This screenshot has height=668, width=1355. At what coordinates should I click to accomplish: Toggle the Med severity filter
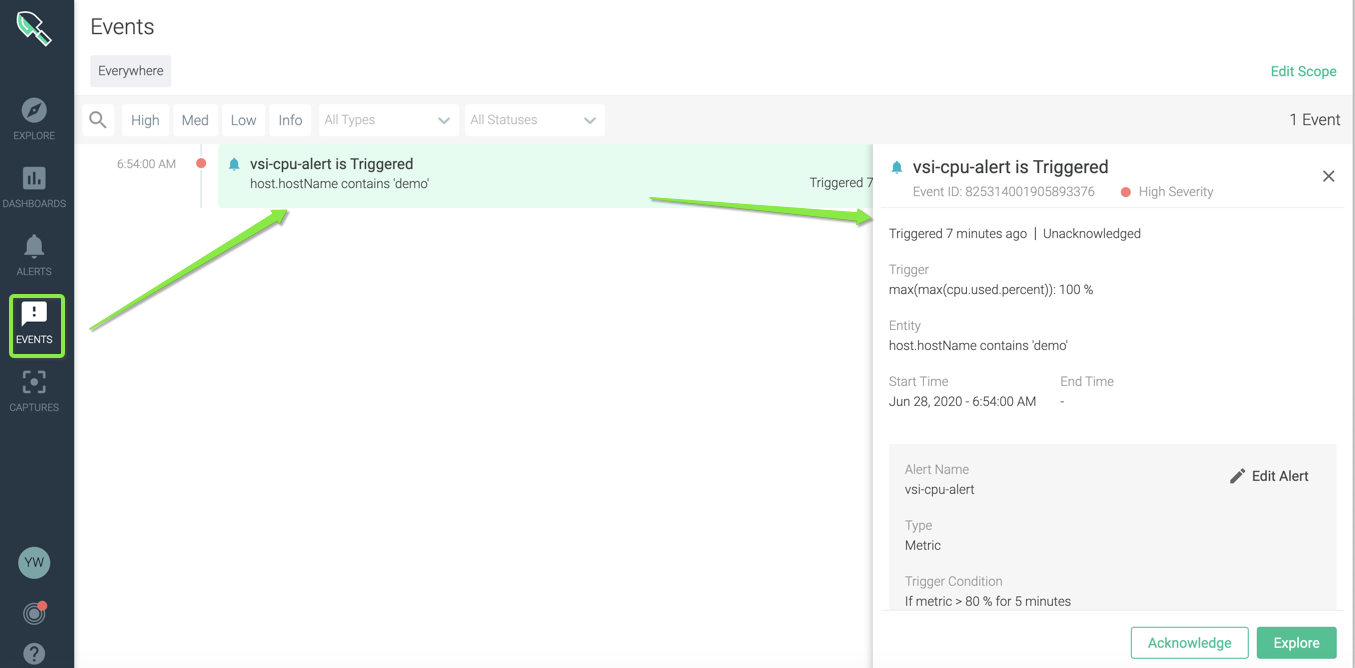tap(195, 120)
